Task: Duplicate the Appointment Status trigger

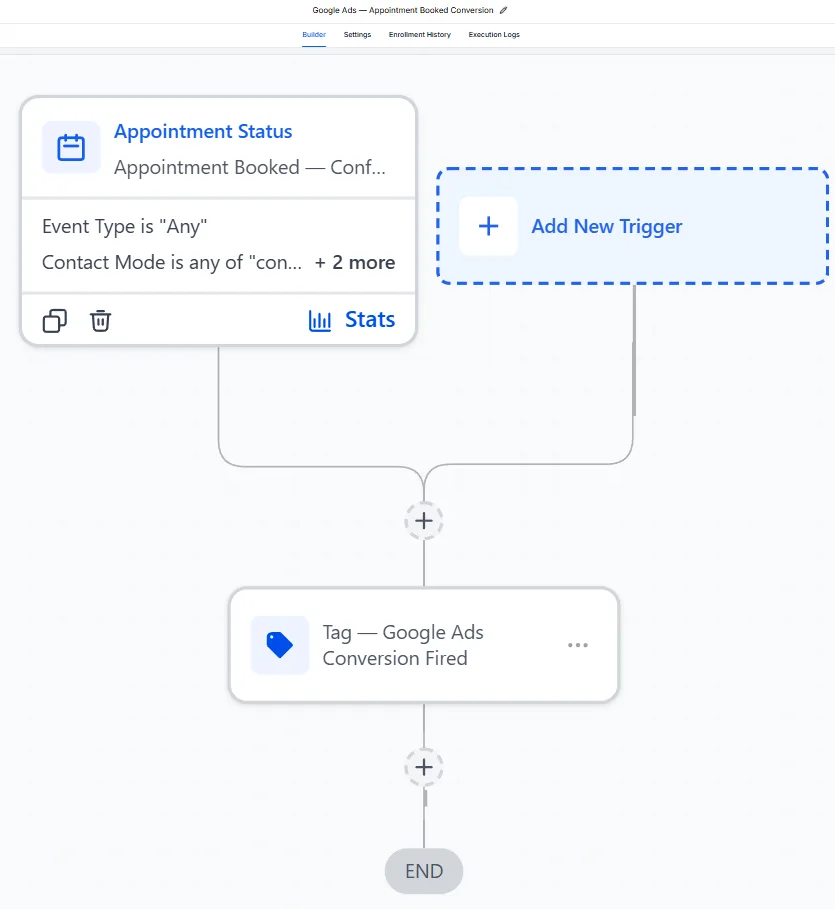Action: [55, 321]
